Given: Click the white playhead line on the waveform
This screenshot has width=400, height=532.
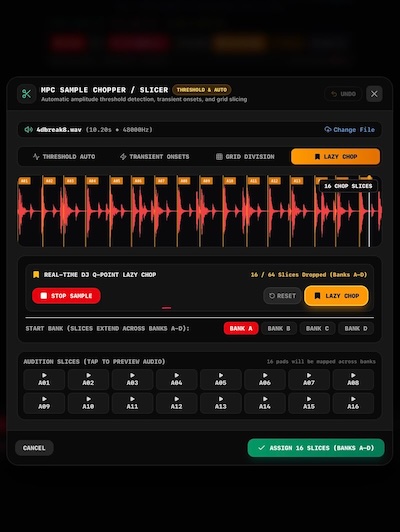Looking at the screenshot, I should (x=369, y=219).
